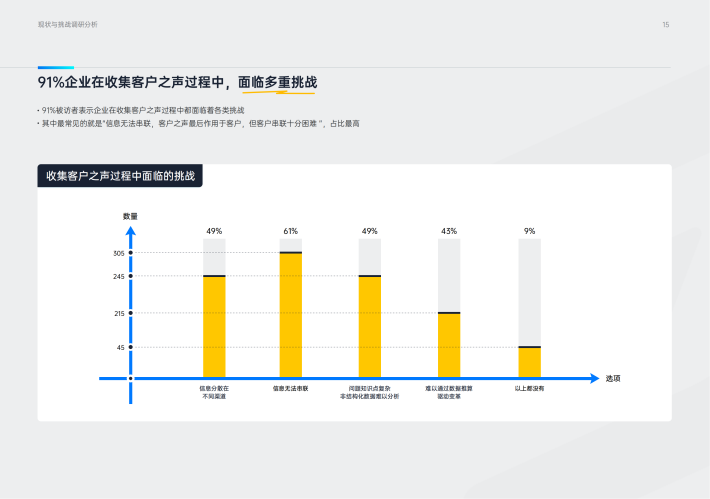Click the axis dot beside value 45
The height and width of the screenshot is (499, 710).
click(x=130, y=348)
